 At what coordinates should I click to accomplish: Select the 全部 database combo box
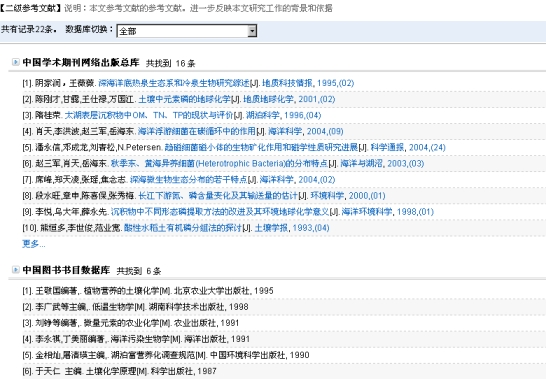tap(187, 31)
